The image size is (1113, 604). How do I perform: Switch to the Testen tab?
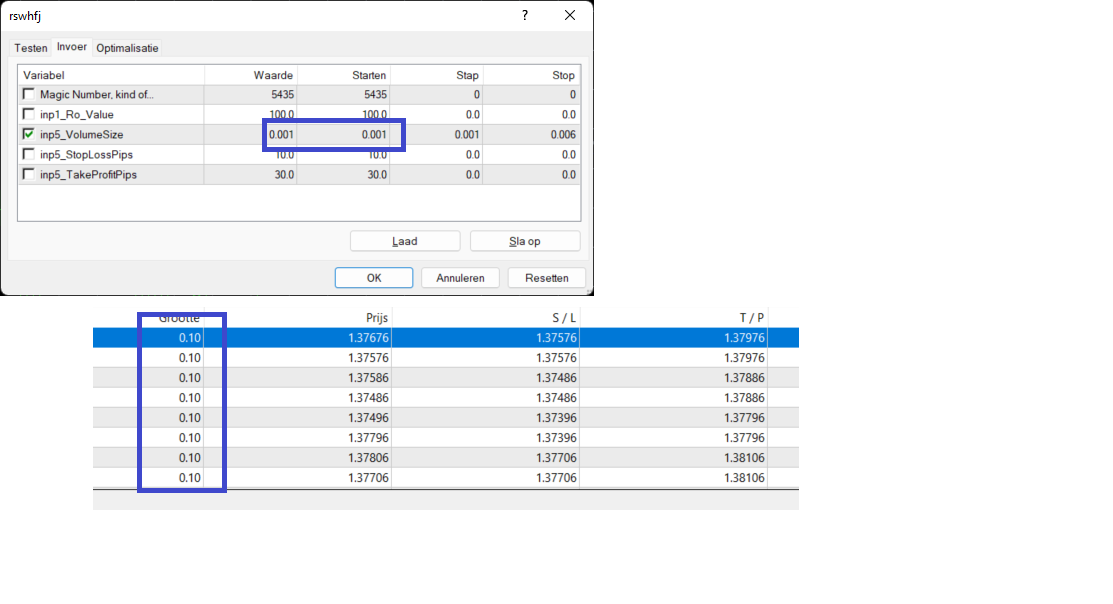31,48
